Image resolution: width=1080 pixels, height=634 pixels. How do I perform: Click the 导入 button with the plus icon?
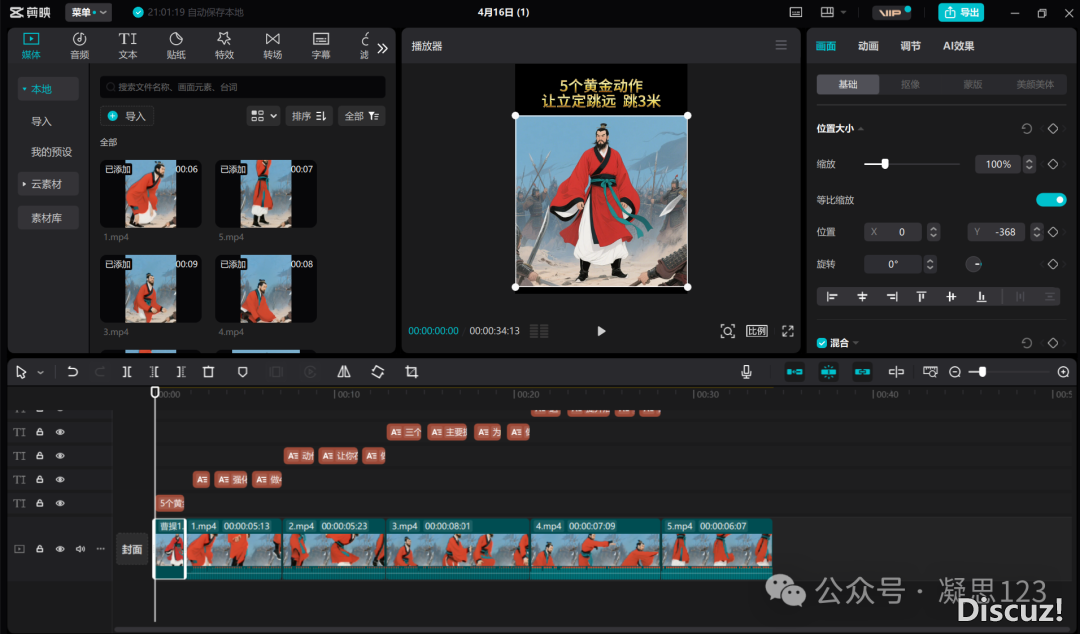[x=127, y=116]
